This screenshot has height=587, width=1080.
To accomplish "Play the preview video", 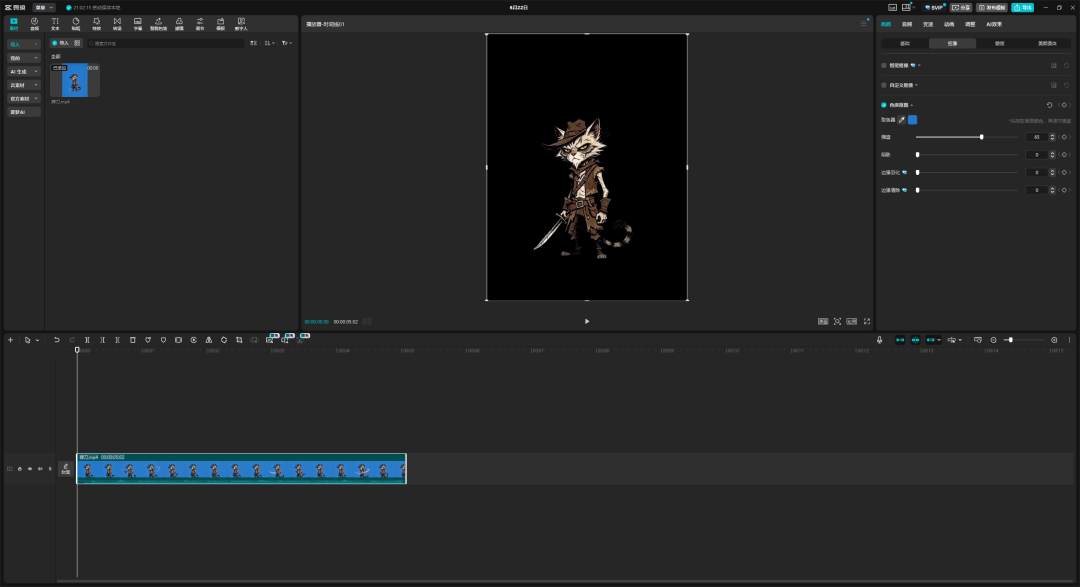I will coord(587,321).
